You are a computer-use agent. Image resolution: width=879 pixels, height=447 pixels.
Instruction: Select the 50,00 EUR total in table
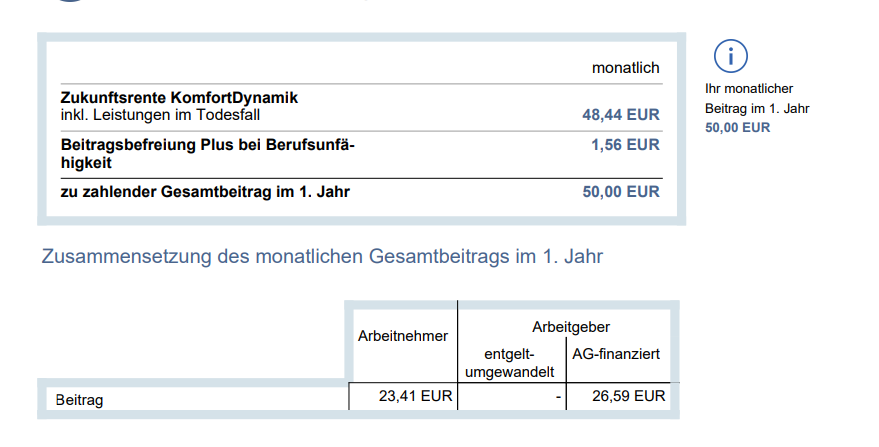621,191
